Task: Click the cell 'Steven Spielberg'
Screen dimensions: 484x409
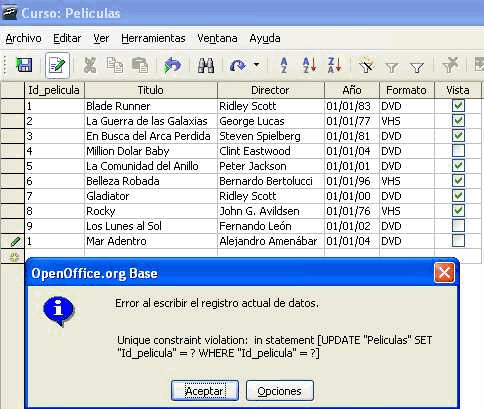Action: coord(271,136)
